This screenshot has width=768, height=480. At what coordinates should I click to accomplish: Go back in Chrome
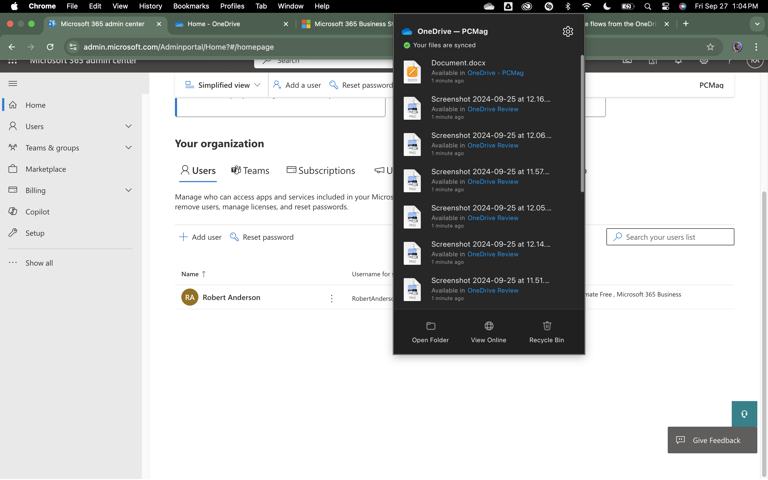(x=12, y=47)
